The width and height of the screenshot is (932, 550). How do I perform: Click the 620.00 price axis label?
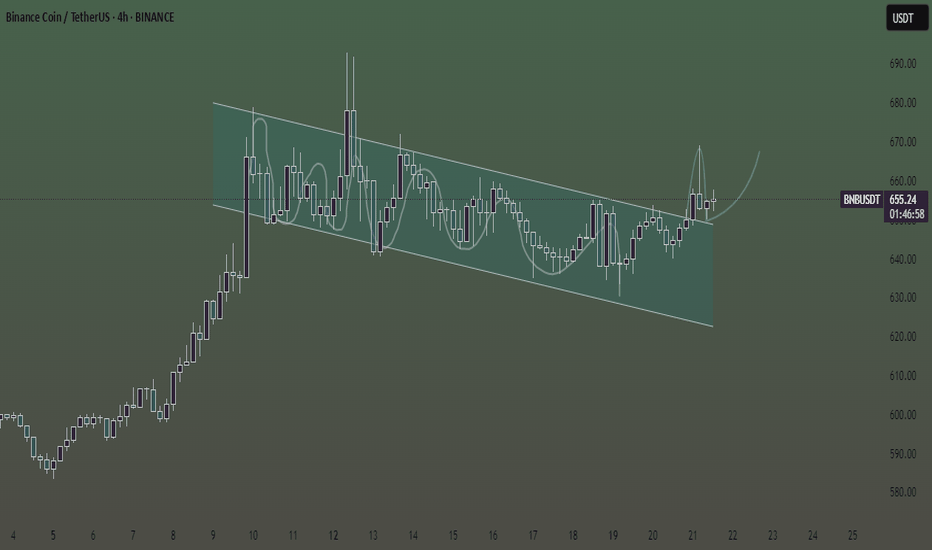tap(902, 337)
